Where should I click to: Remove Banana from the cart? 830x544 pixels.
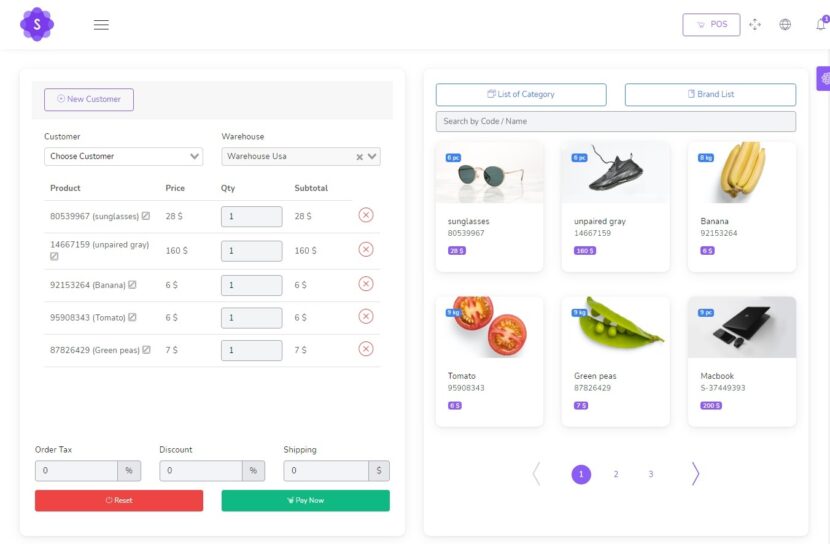[366, 284]
